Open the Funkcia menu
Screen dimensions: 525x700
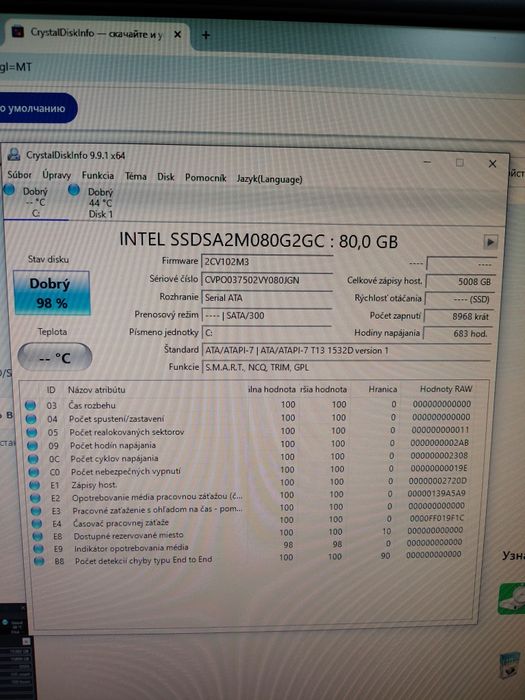click(x=98, y=175)
